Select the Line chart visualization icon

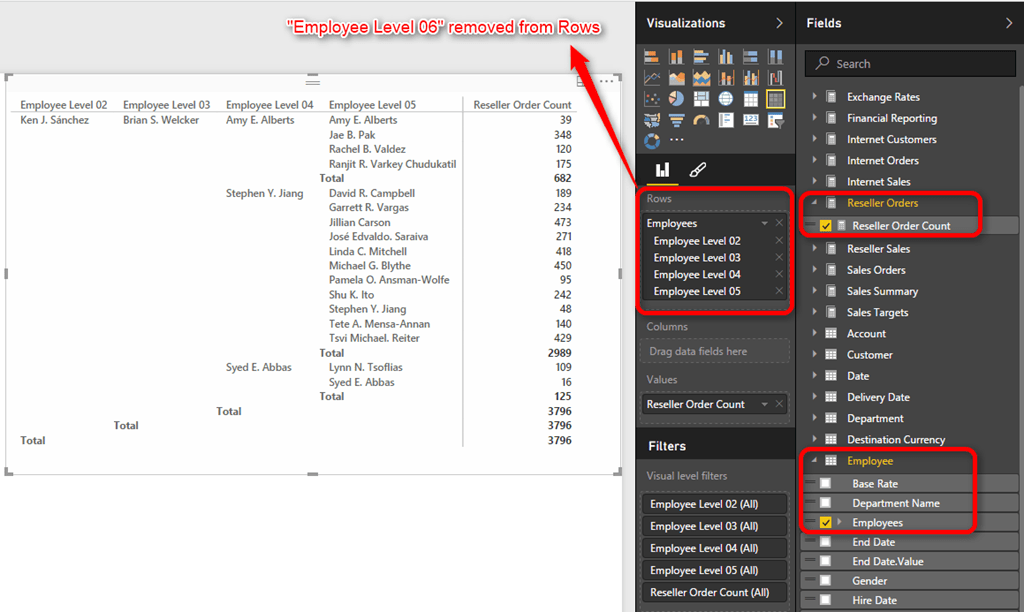pos(652,77)
